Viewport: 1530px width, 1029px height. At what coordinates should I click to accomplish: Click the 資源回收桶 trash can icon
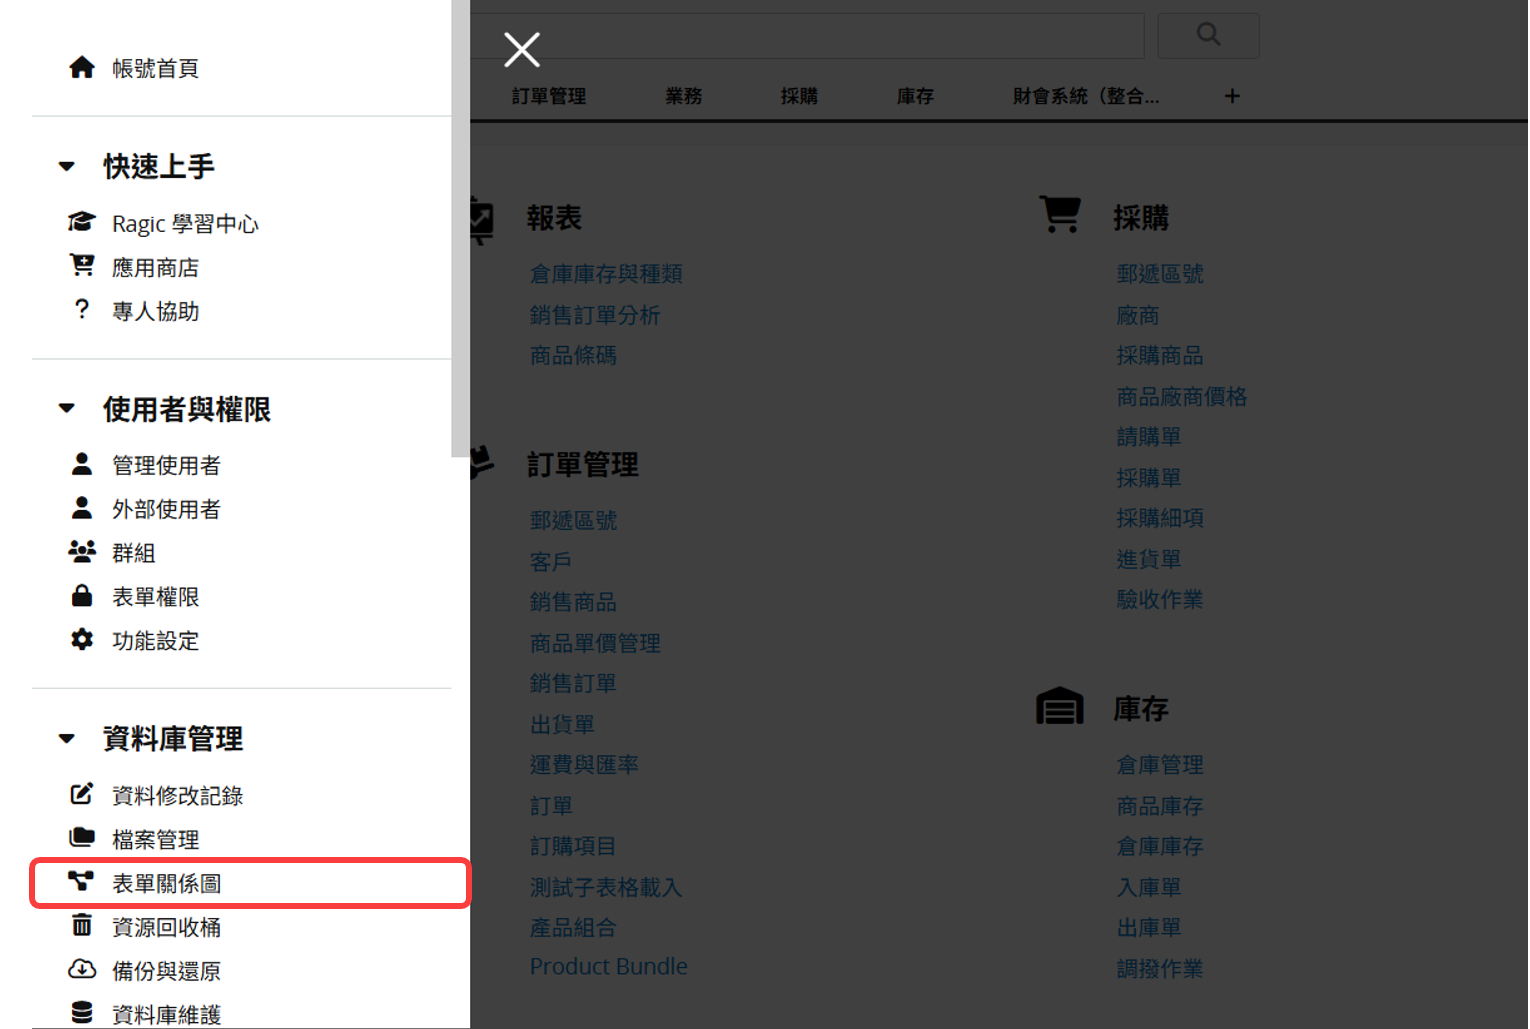click(x=82, y=925)
